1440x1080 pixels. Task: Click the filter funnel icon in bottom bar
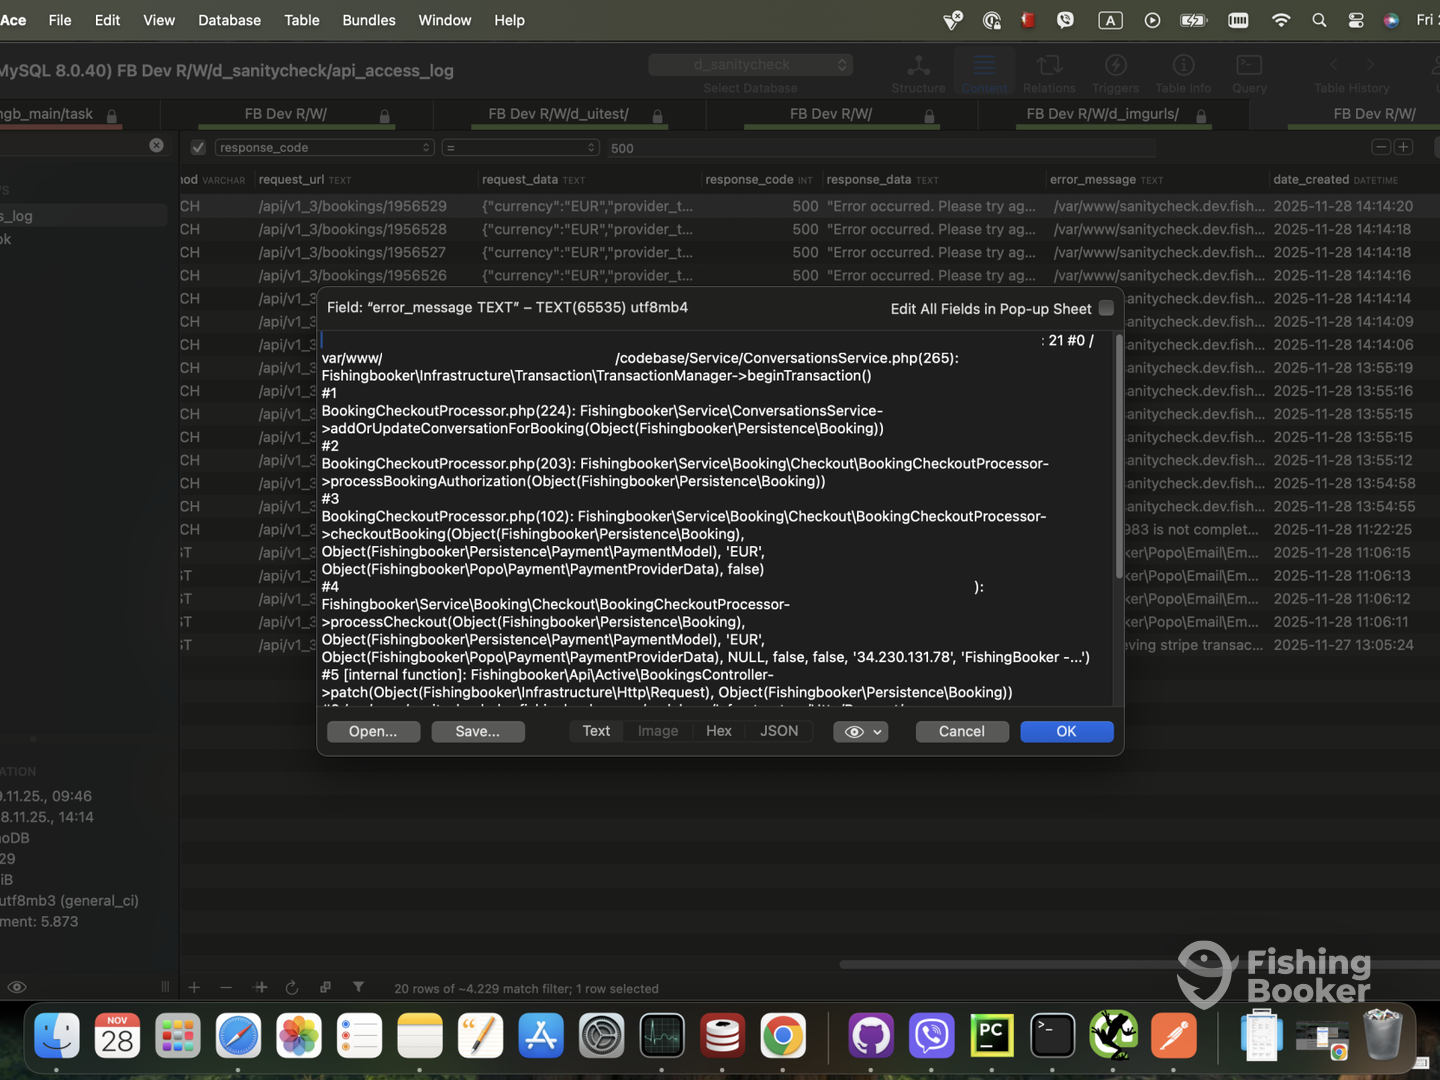click(x=358, y=987)
